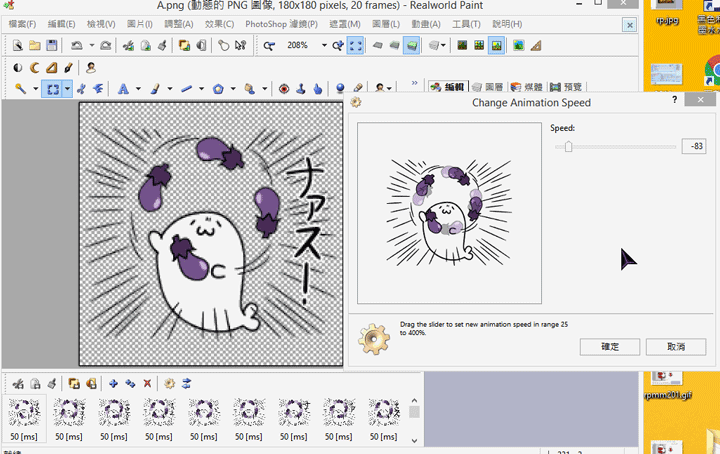Select the Text tool letter A
This screenshot has width=720, height=454.
123,88
